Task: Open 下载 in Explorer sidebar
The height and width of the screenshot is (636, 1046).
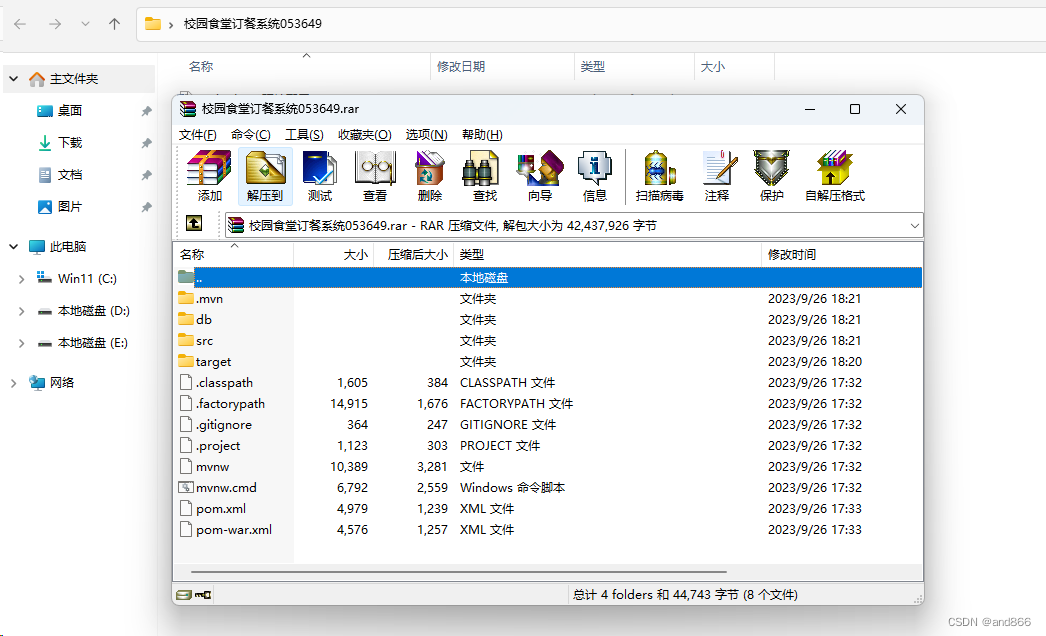Action: [70, 143]
